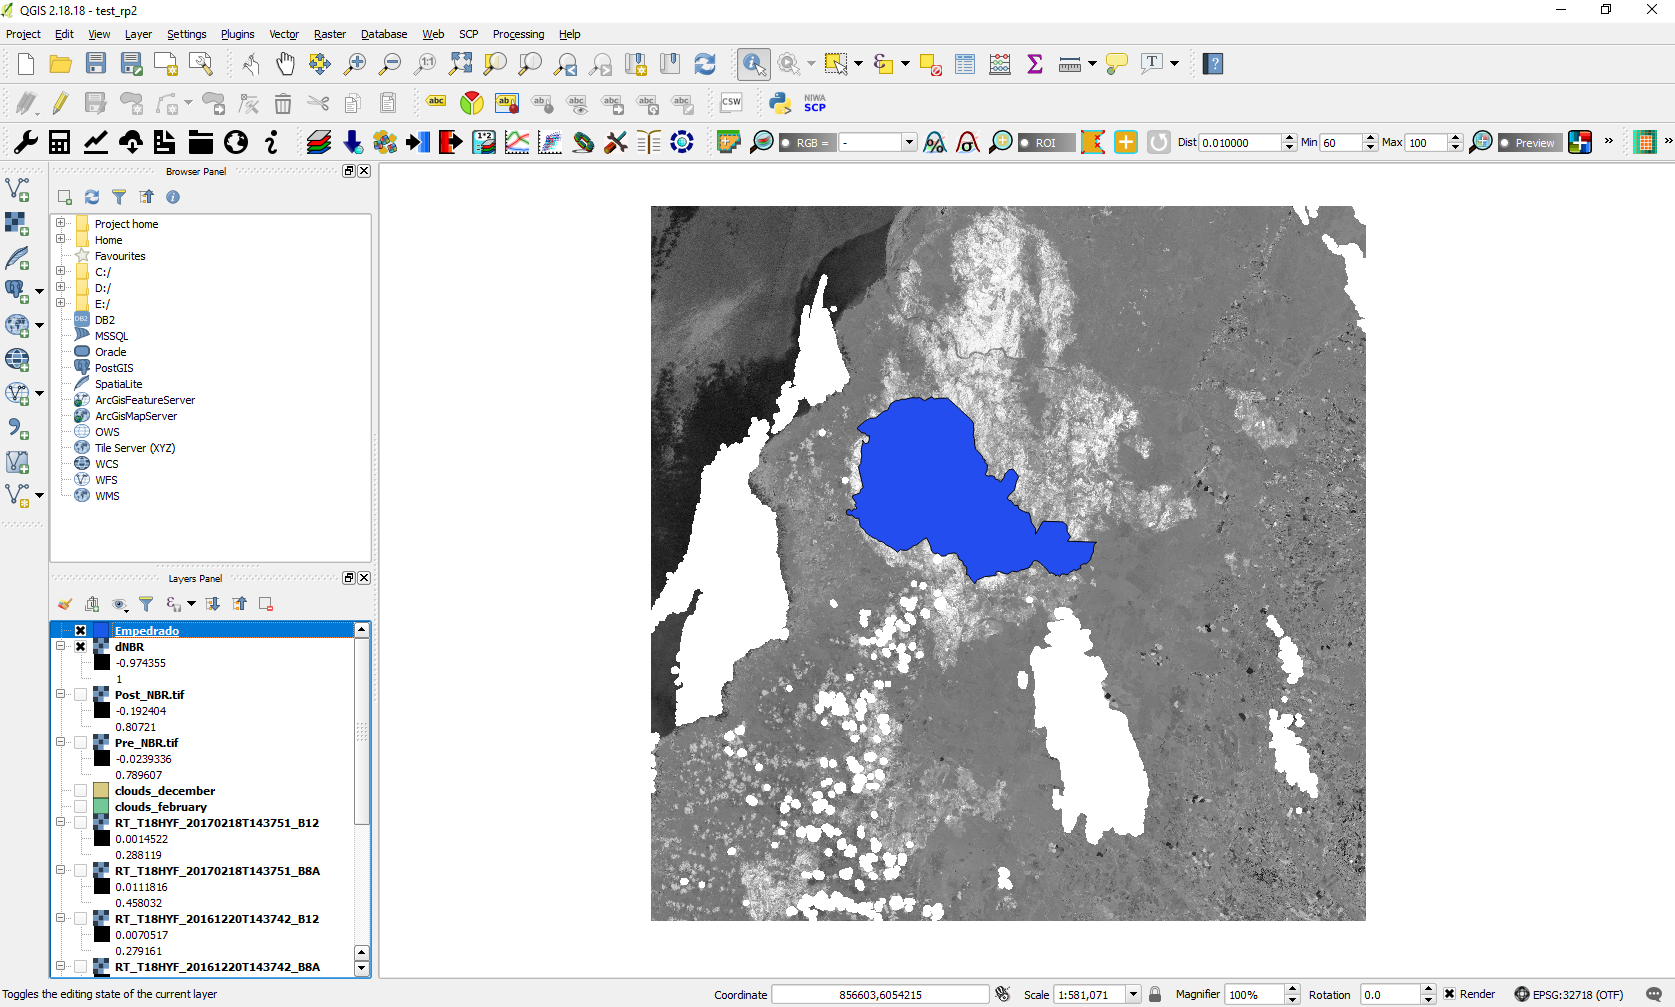Expand the C:/ drive in Browser Panel
Screen dimensions: 1675x1007
61,272
